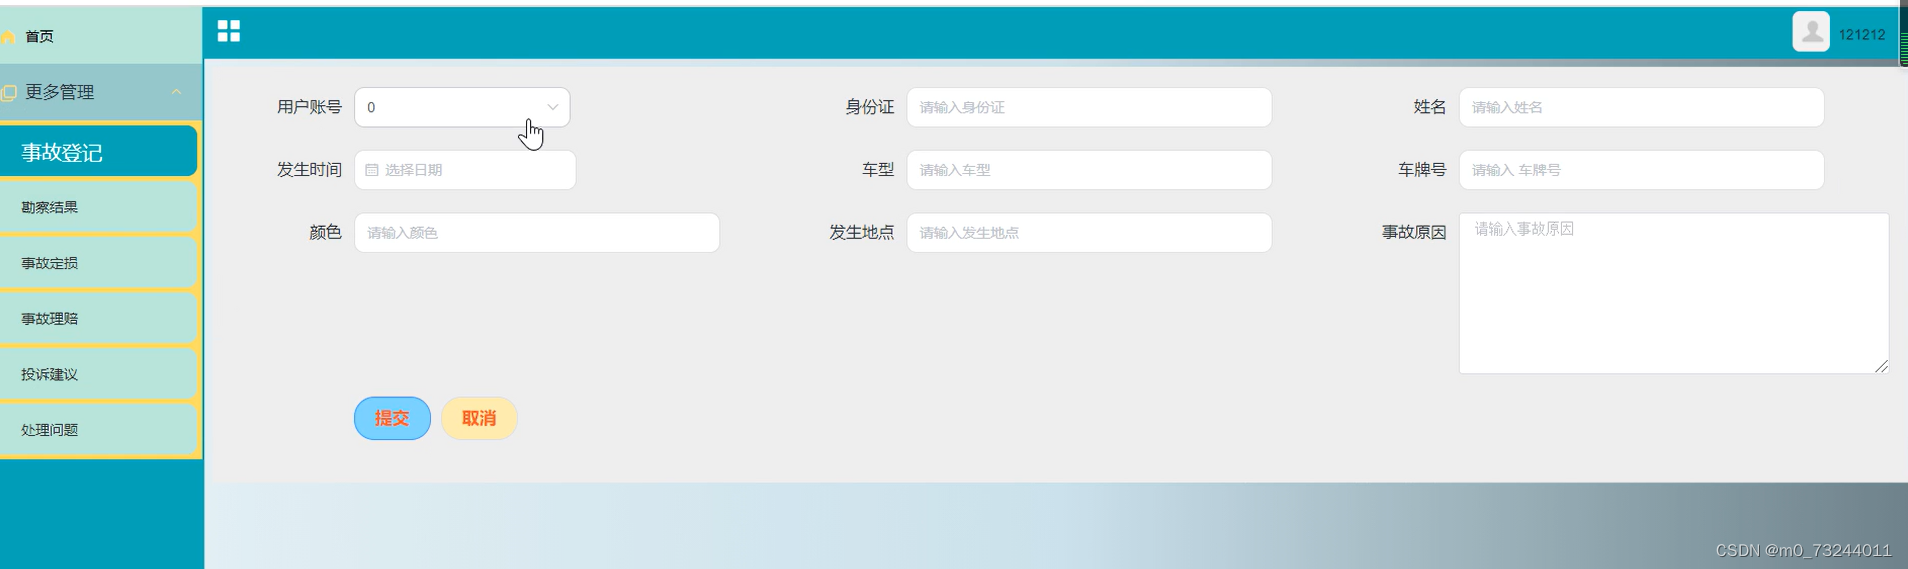Click the 更多管理 menu icon
The height and width of the screenshot is (569, 1908).
9,92
